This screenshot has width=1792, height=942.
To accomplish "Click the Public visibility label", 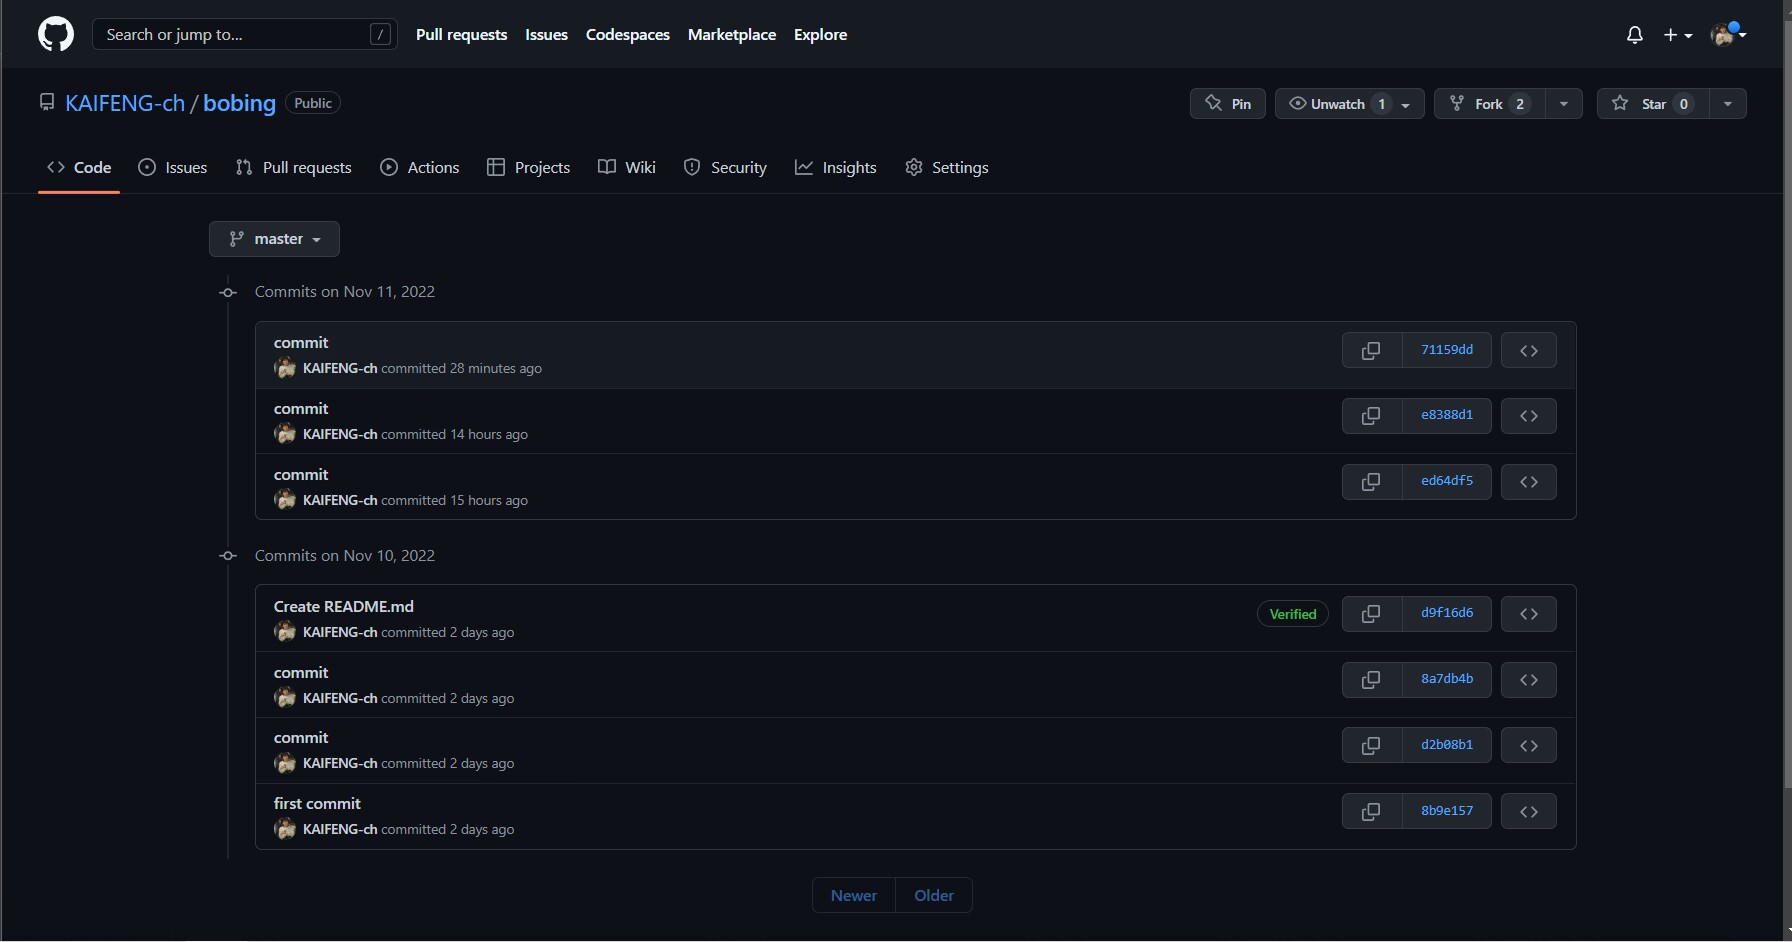I will coord(313,103).
